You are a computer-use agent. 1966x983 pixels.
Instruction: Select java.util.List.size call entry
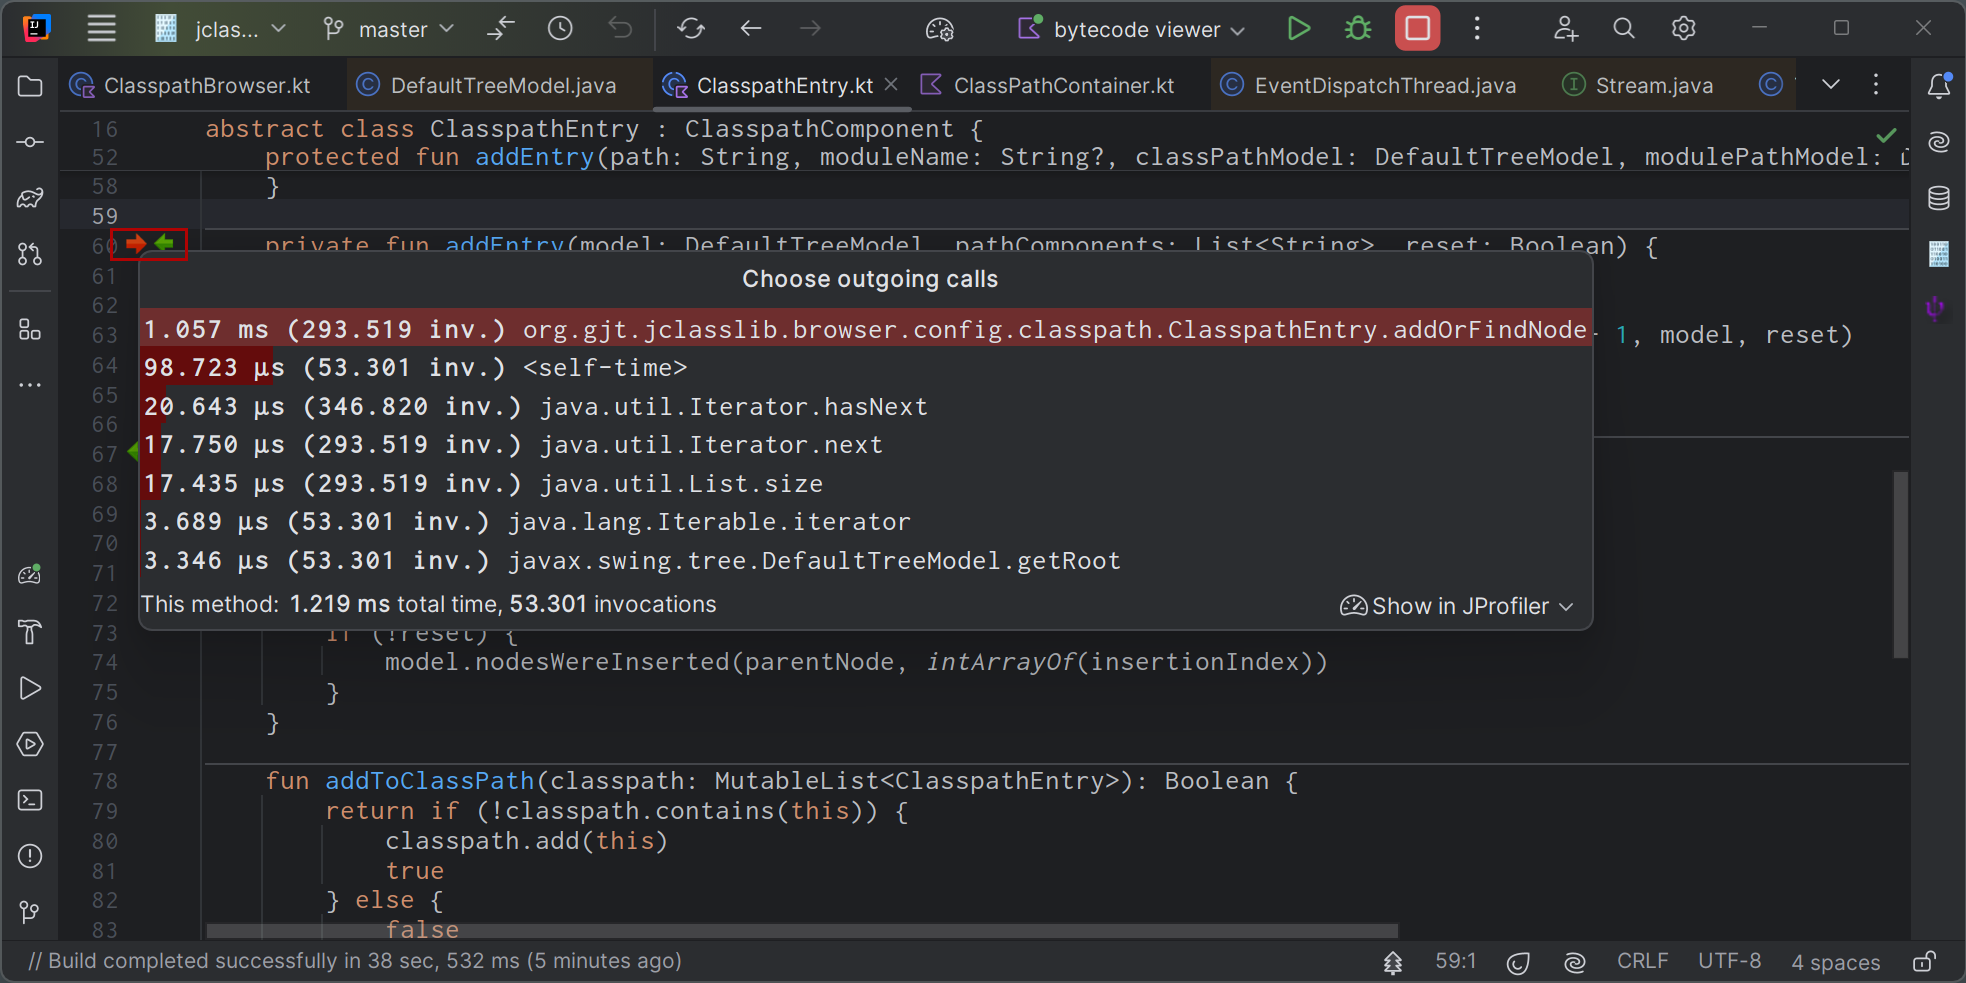[866, 483]
